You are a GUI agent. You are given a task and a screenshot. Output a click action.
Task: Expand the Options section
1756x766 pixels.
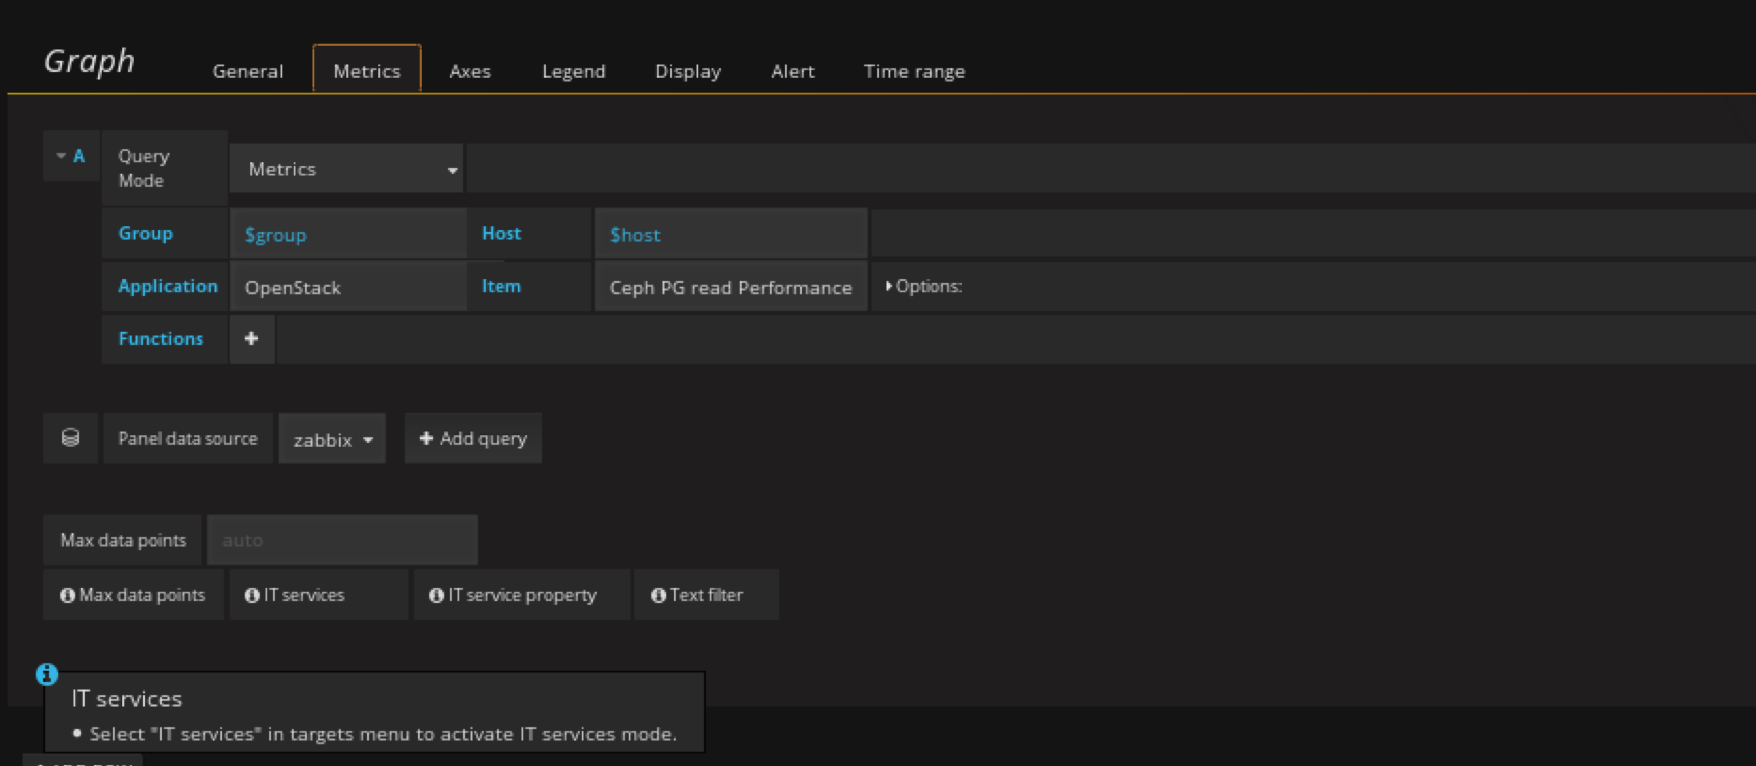pos(923,286)
